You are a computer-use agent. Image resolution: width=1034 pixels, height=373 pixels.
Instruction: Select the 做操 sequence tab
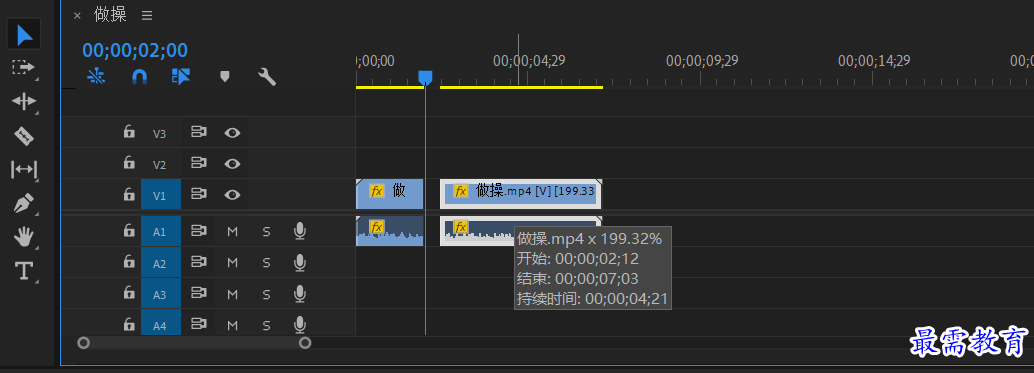tap(110, 14)
